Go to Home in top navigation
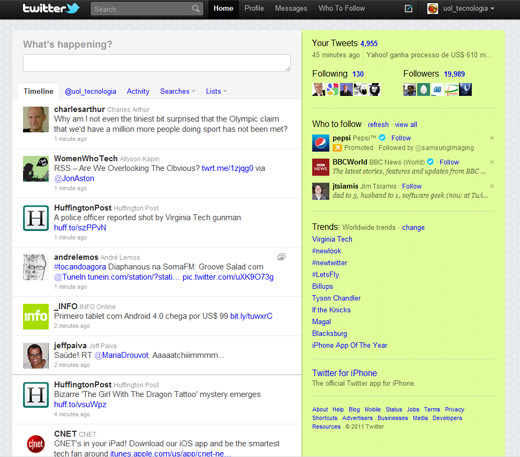This screenshot has width=520, height=457. pyautogui.click(x=223, y=8)
